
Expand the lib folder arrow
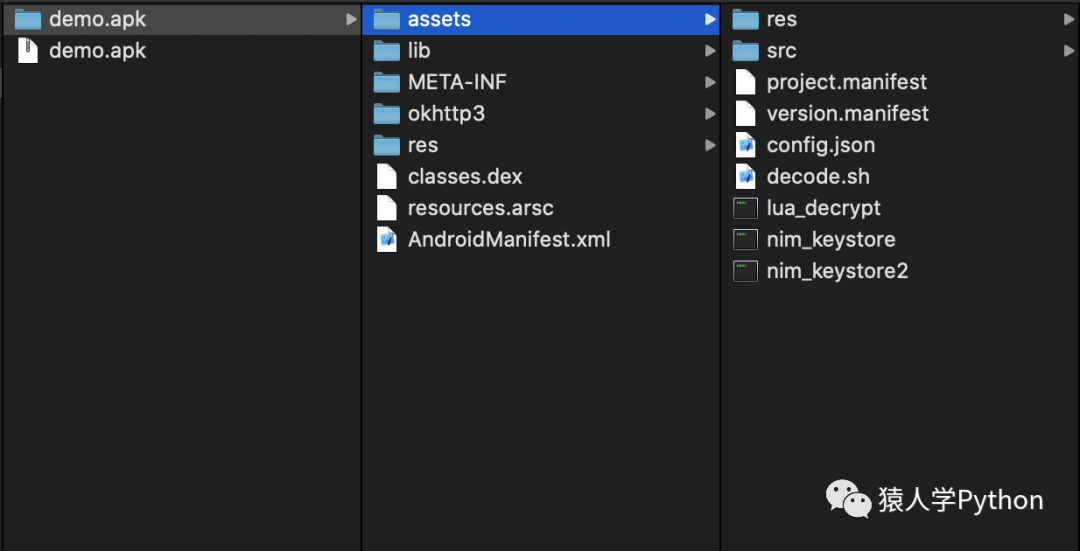pos(710,51)
